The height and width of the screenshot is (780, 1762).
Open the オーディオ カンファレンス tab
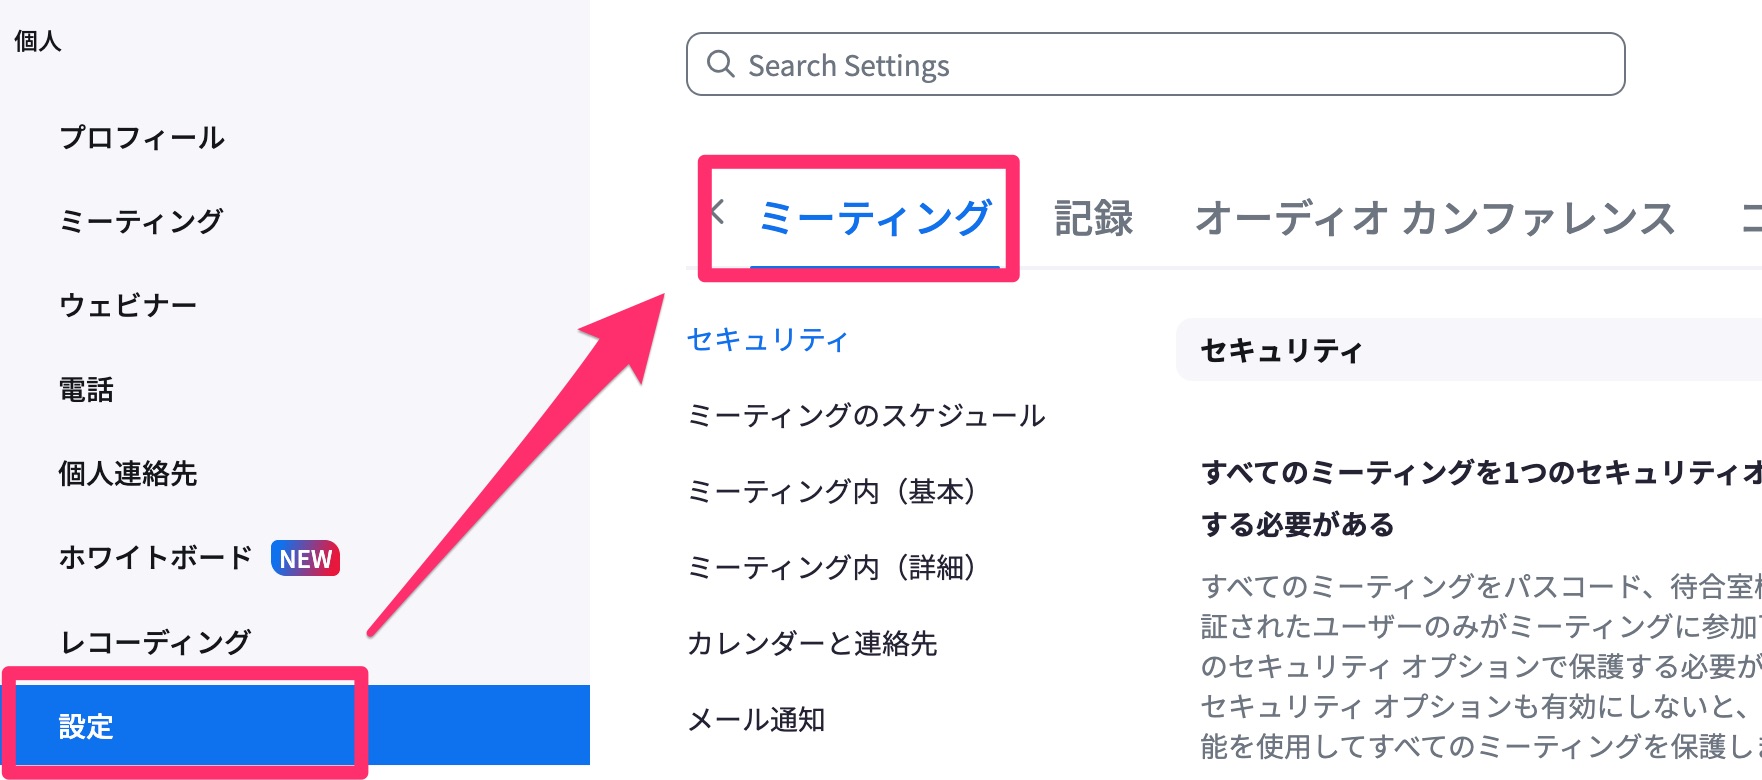click(x=1435, y=218)
